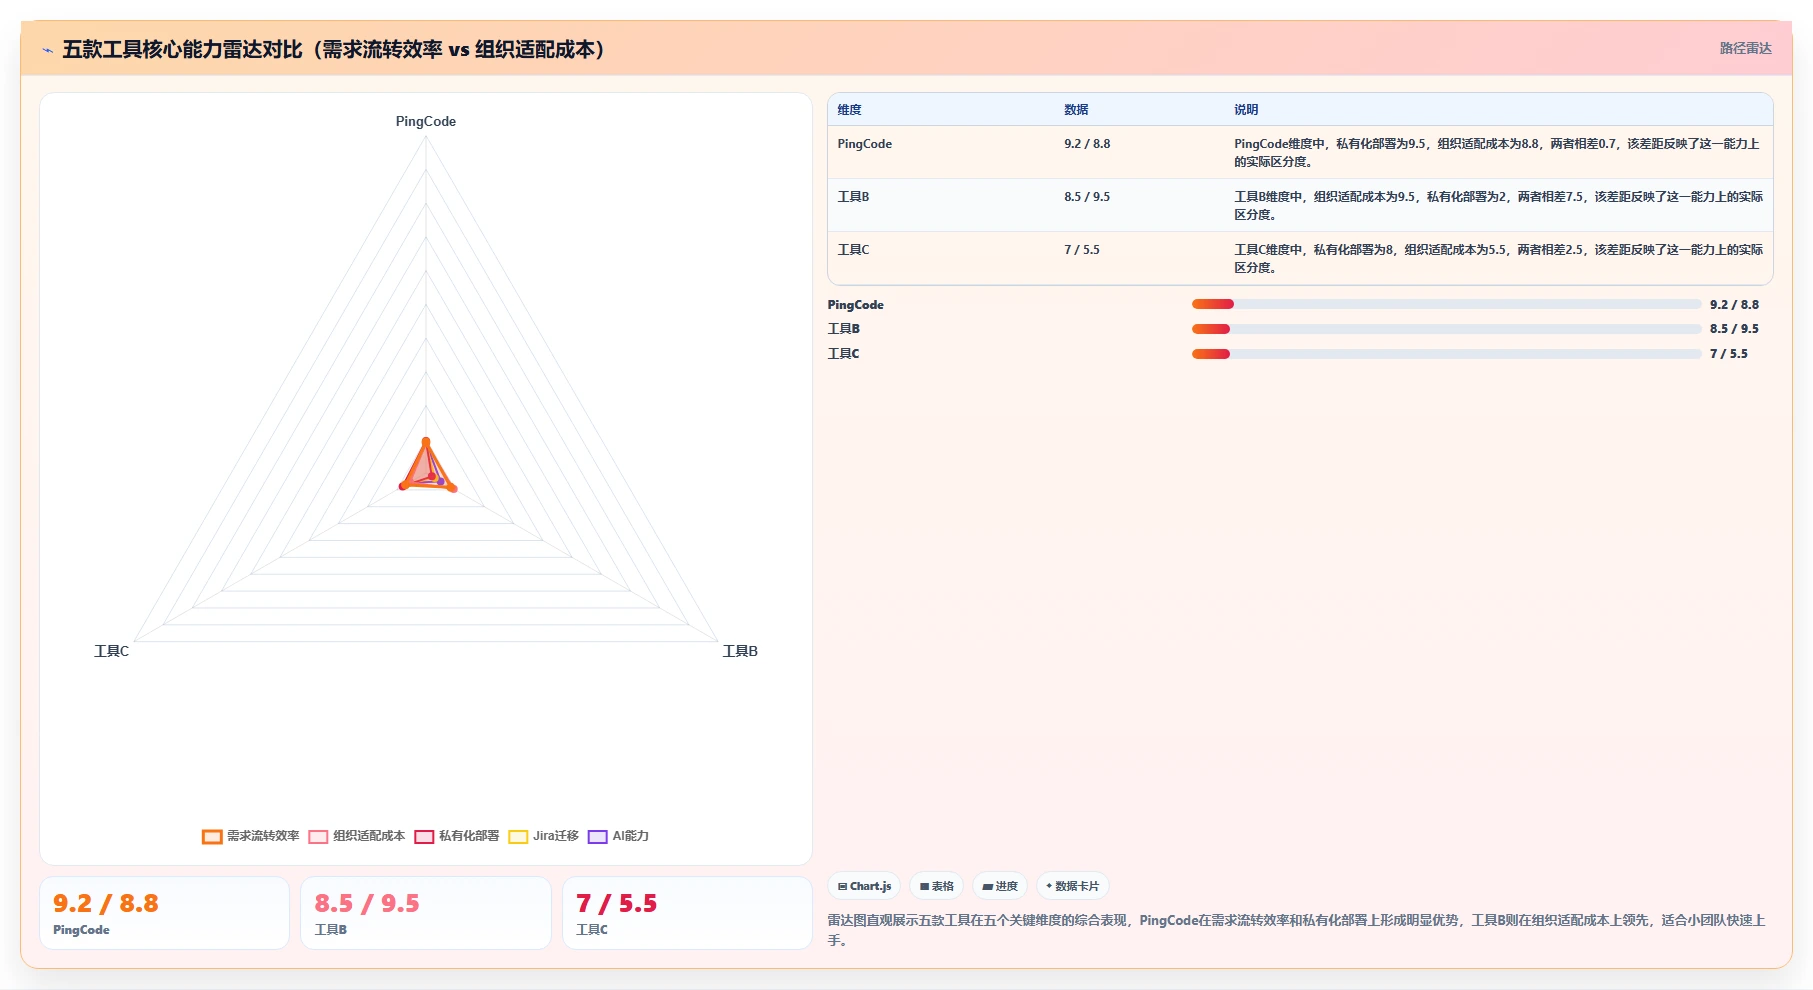This screenshot has height=990, width=1813.
Task: Click the PingCode label left of its progress bar
Action: pos(855,305)
